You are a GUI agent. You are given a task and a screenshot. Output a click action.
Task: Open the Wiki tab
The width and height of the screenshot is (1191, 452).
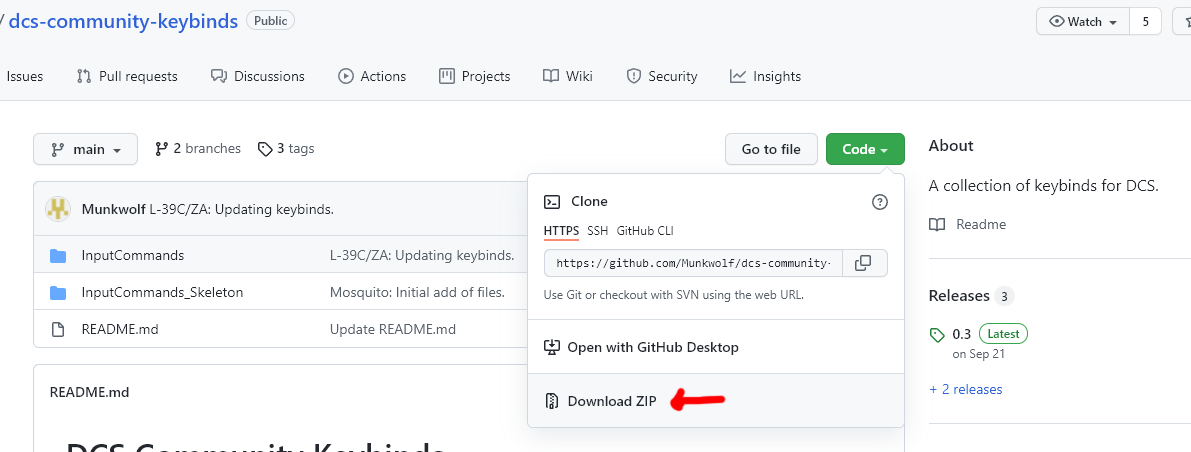(568, 76)
